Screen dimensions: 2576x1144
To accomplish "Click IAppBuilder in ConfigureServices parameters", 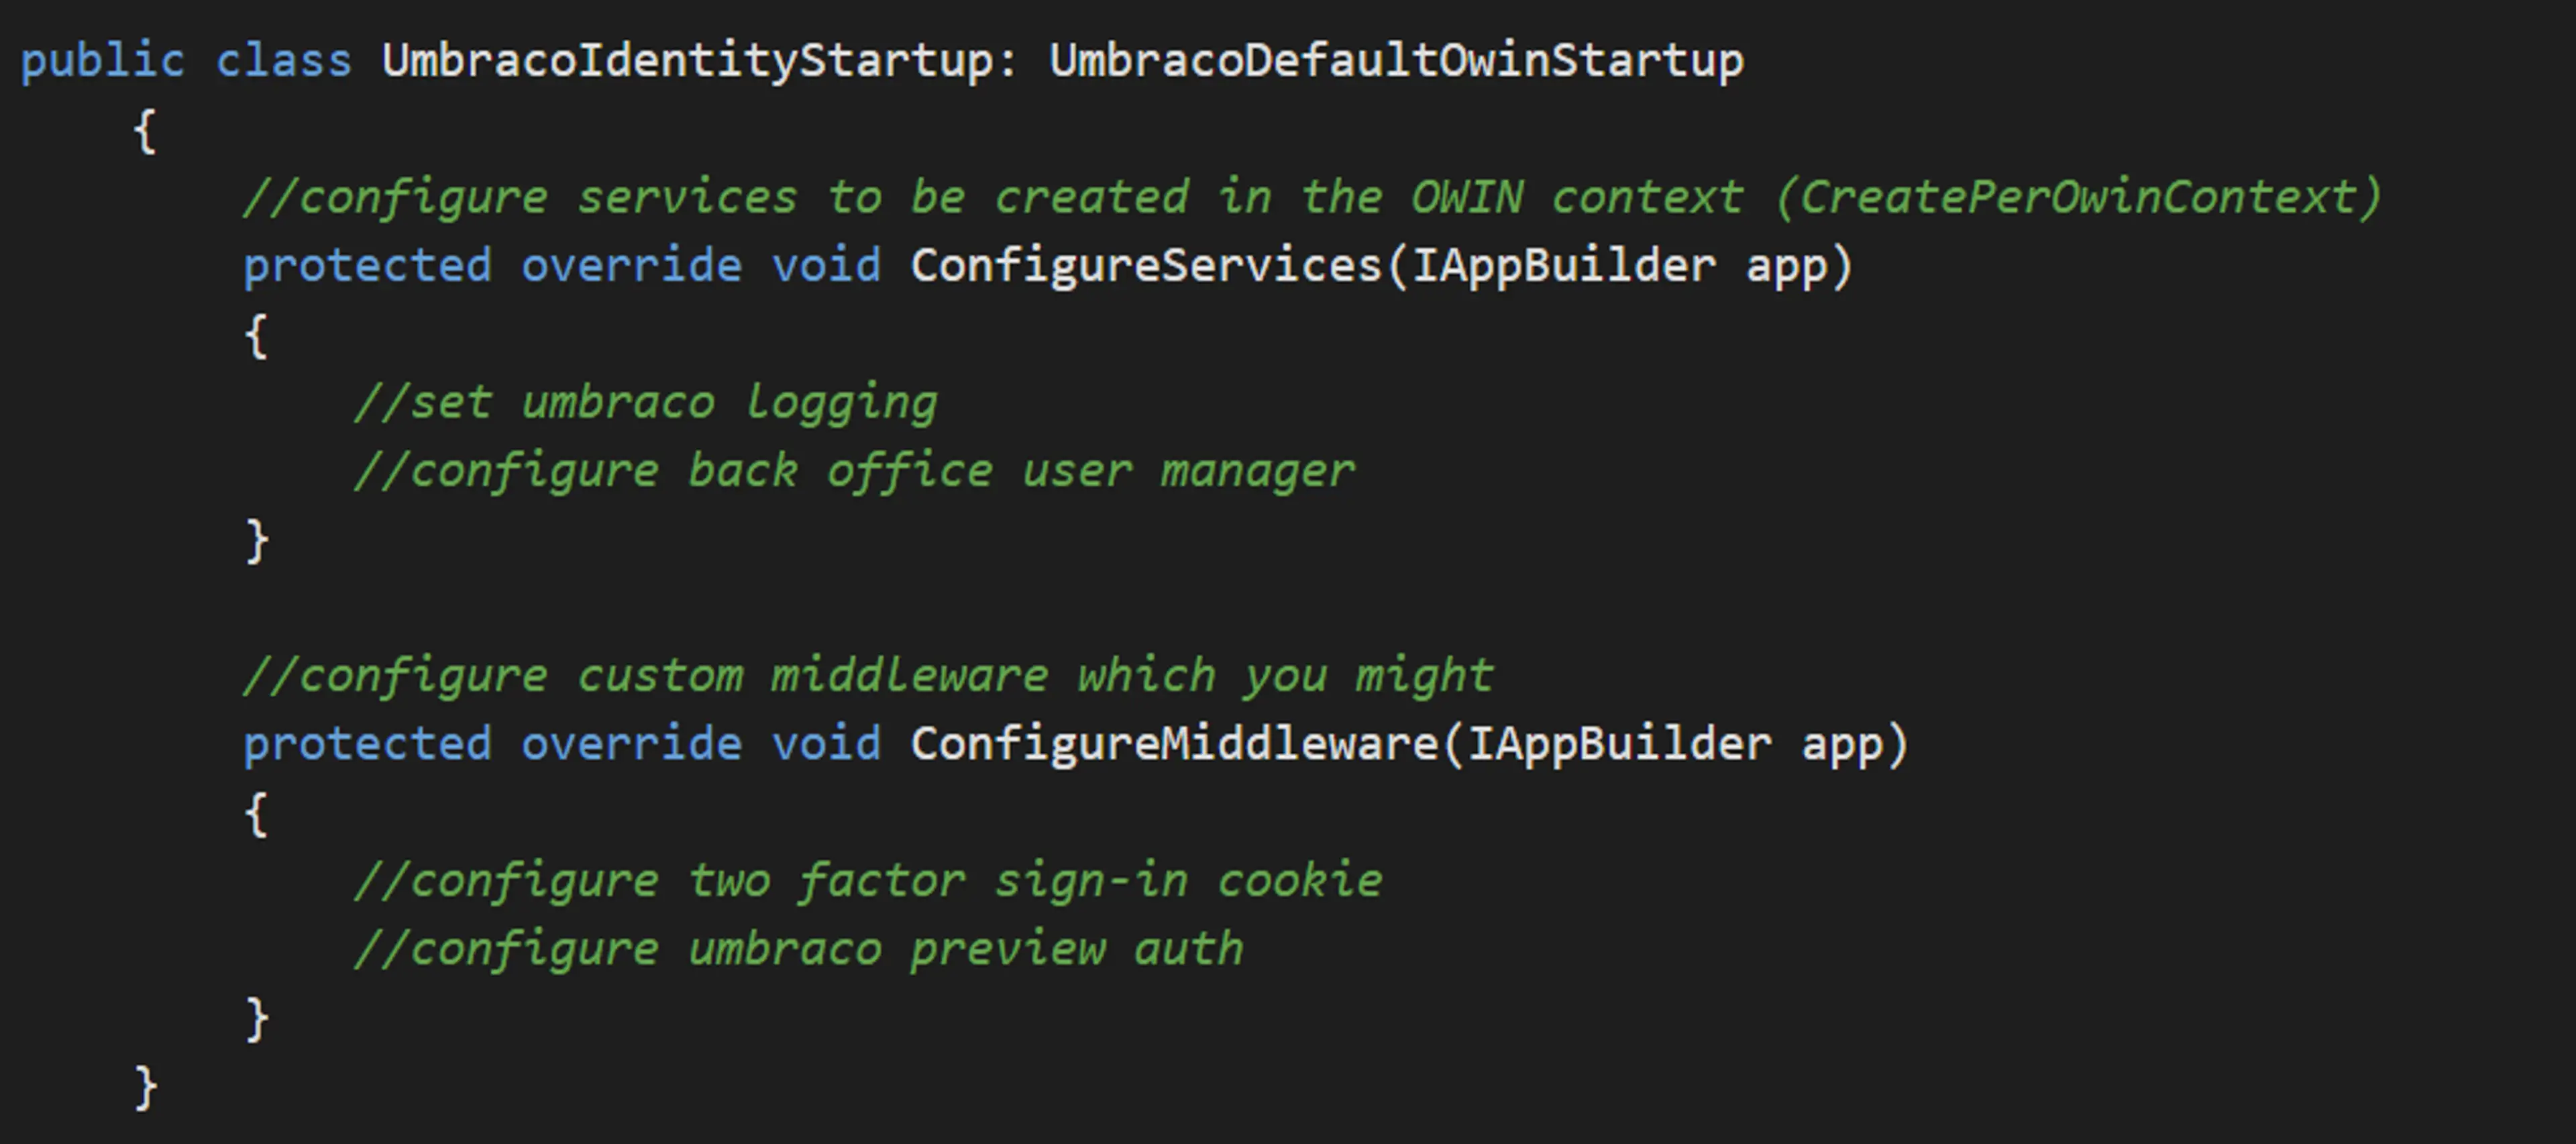I will click(1563, 266).
